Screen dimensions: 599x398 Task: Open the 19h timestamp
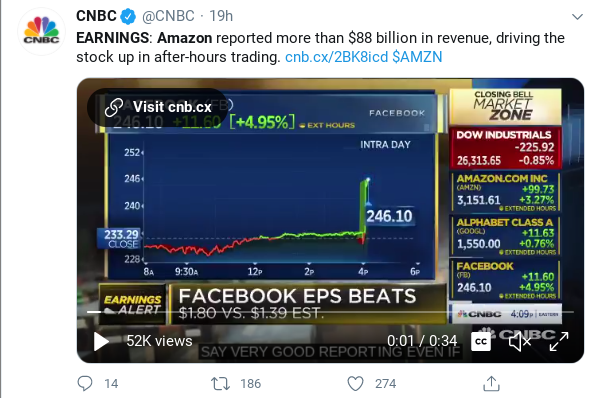(221, 16)
